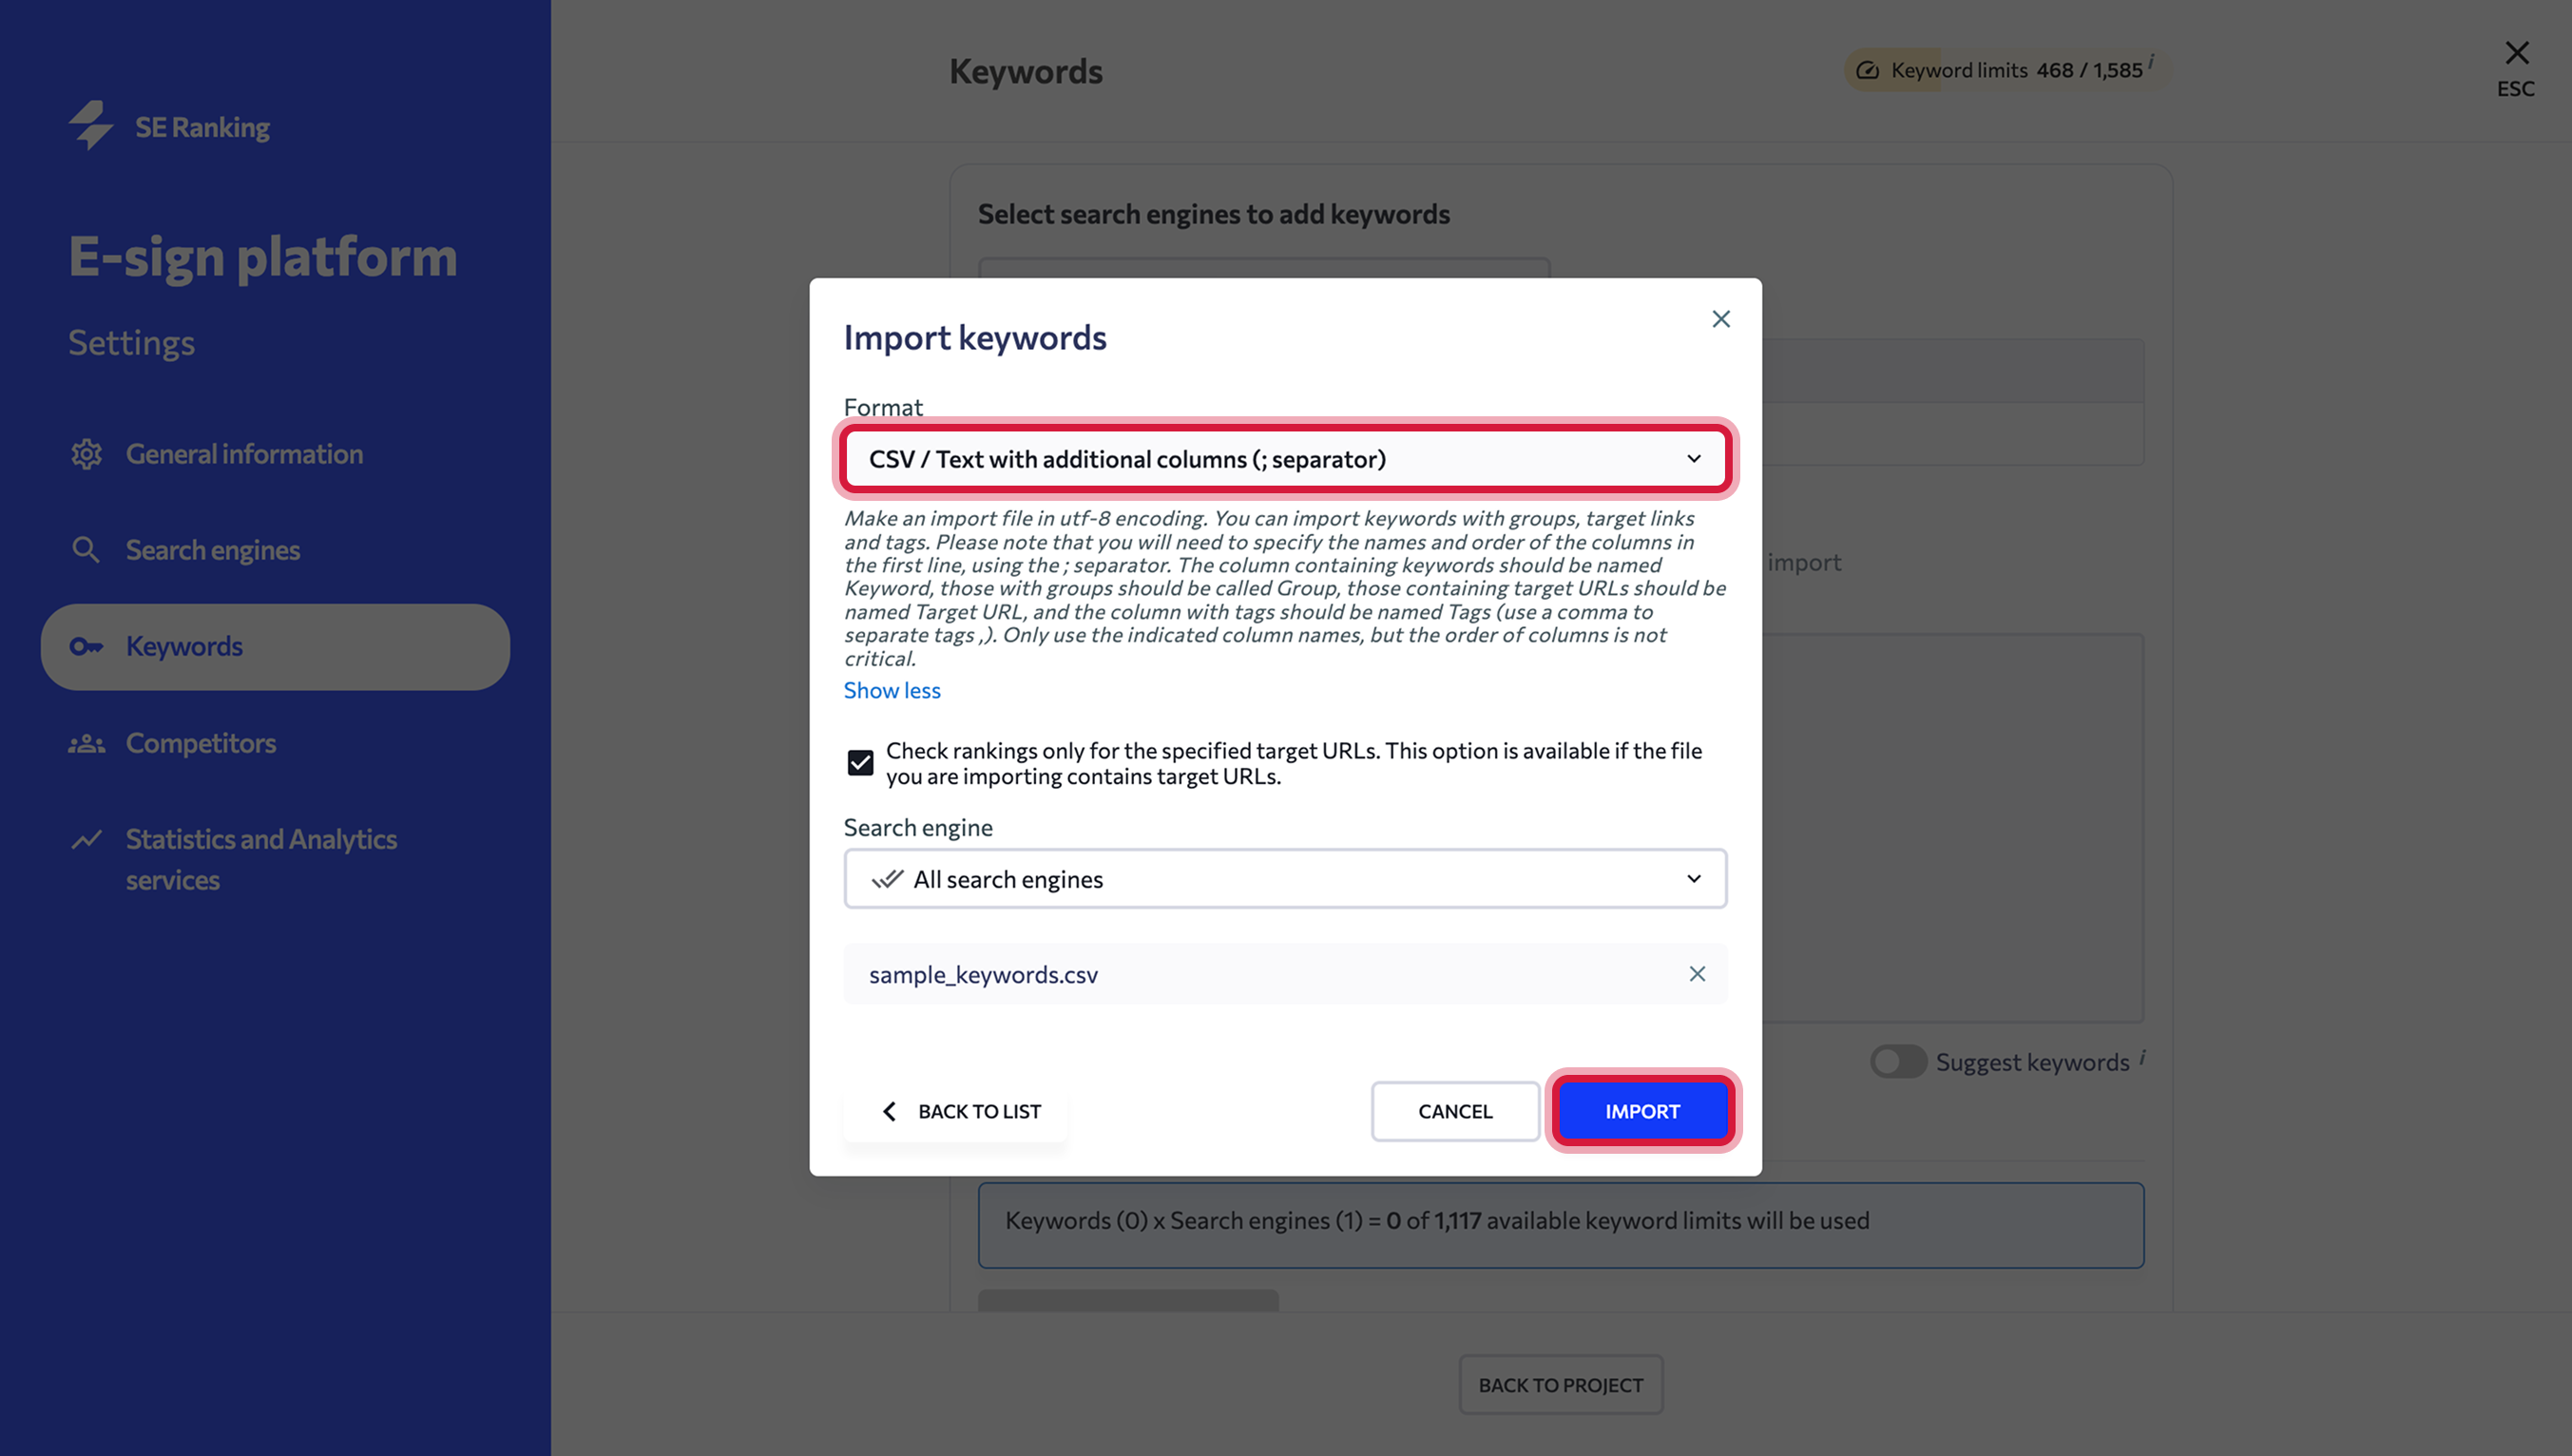The height and width of the screenshot is (1456, 2572).
Task: Select the Search engines magnifier icon
Action: point(86,550)
